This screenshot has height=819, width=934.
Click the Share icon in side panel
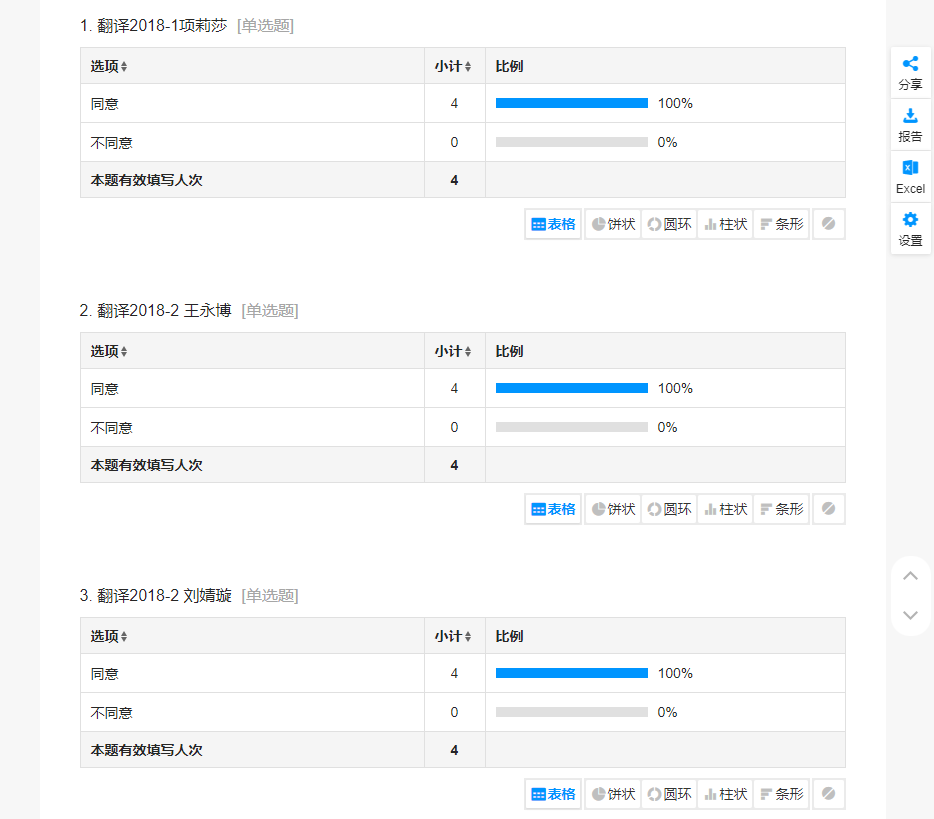click(x=910, y=72)
